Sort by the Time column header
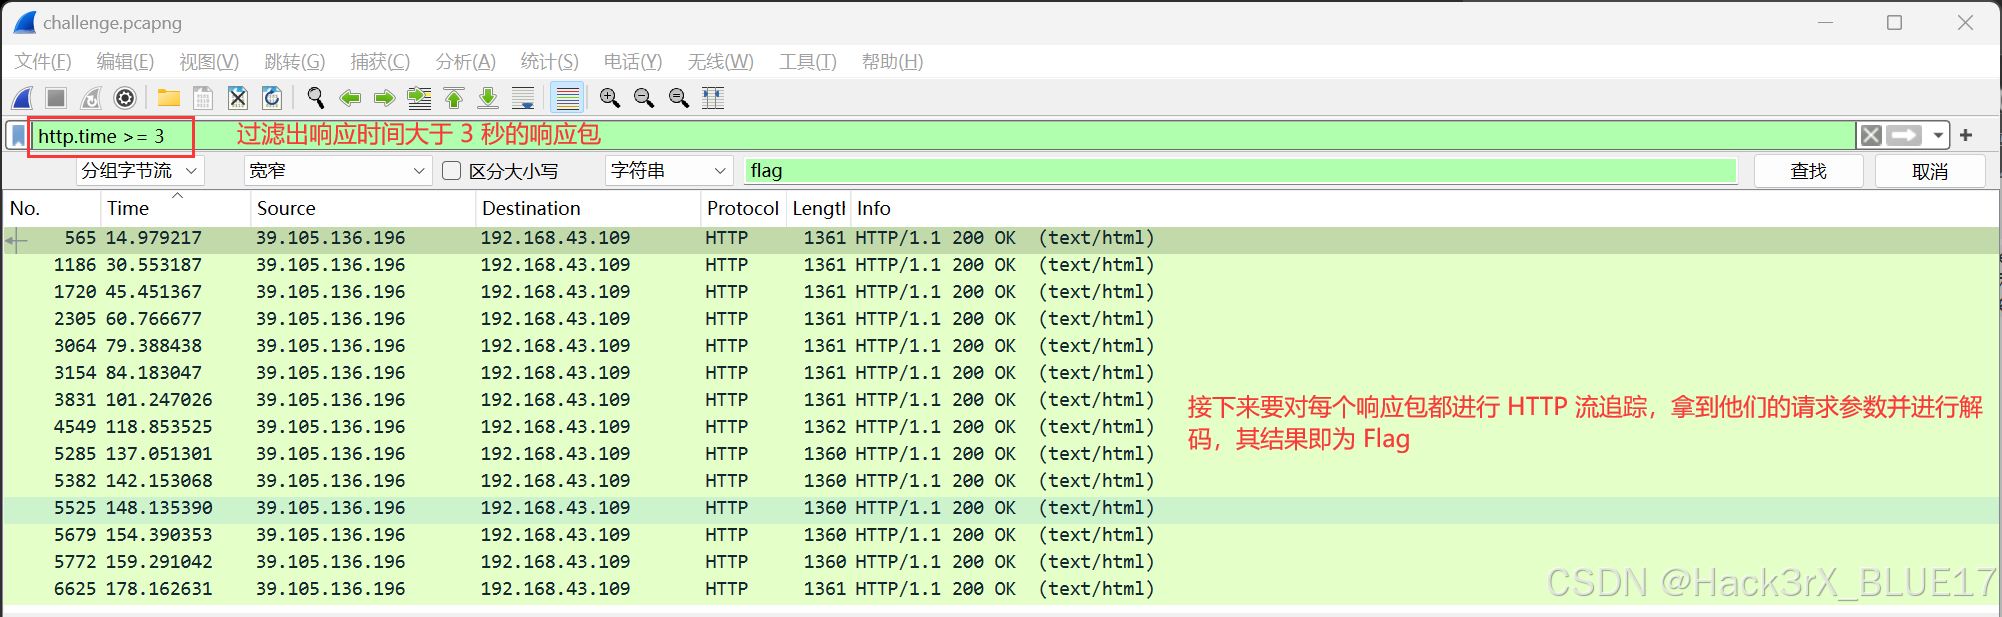Viewport: 2002px width, 617px height. 175,208
